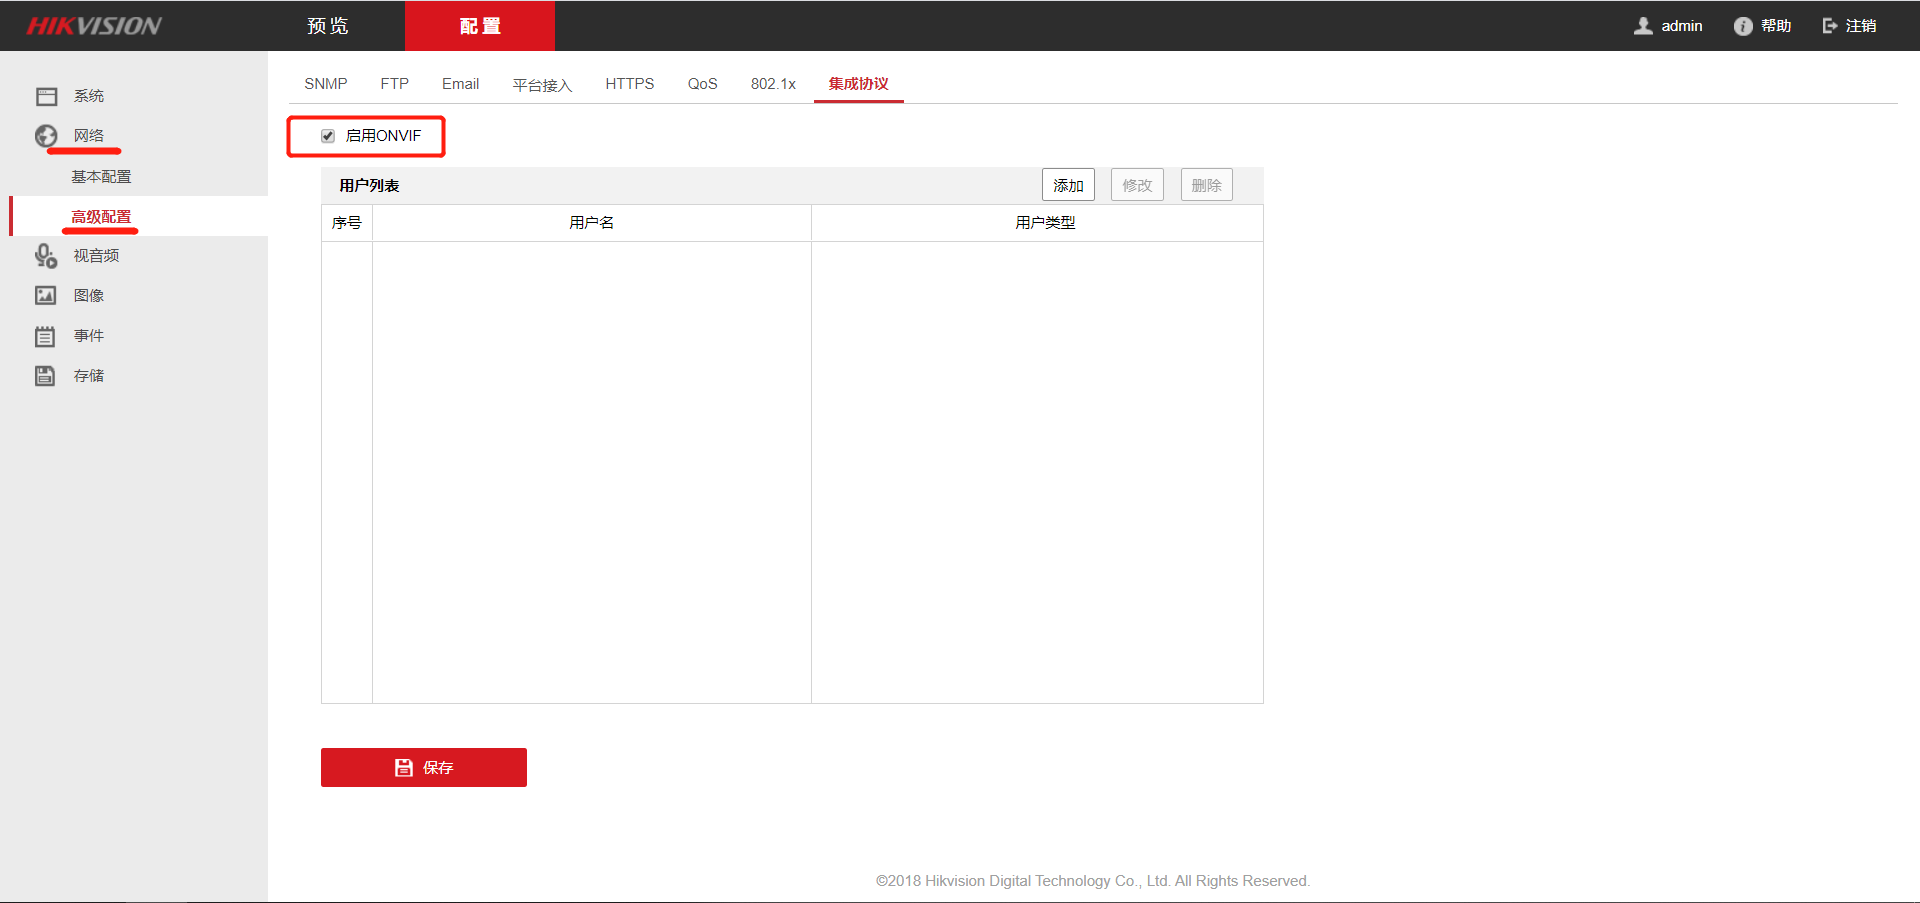The width and height of the screenshot is (1920, 903).
Task: Switch to the HTTPS tab
Action: click(x=630, y=84)
